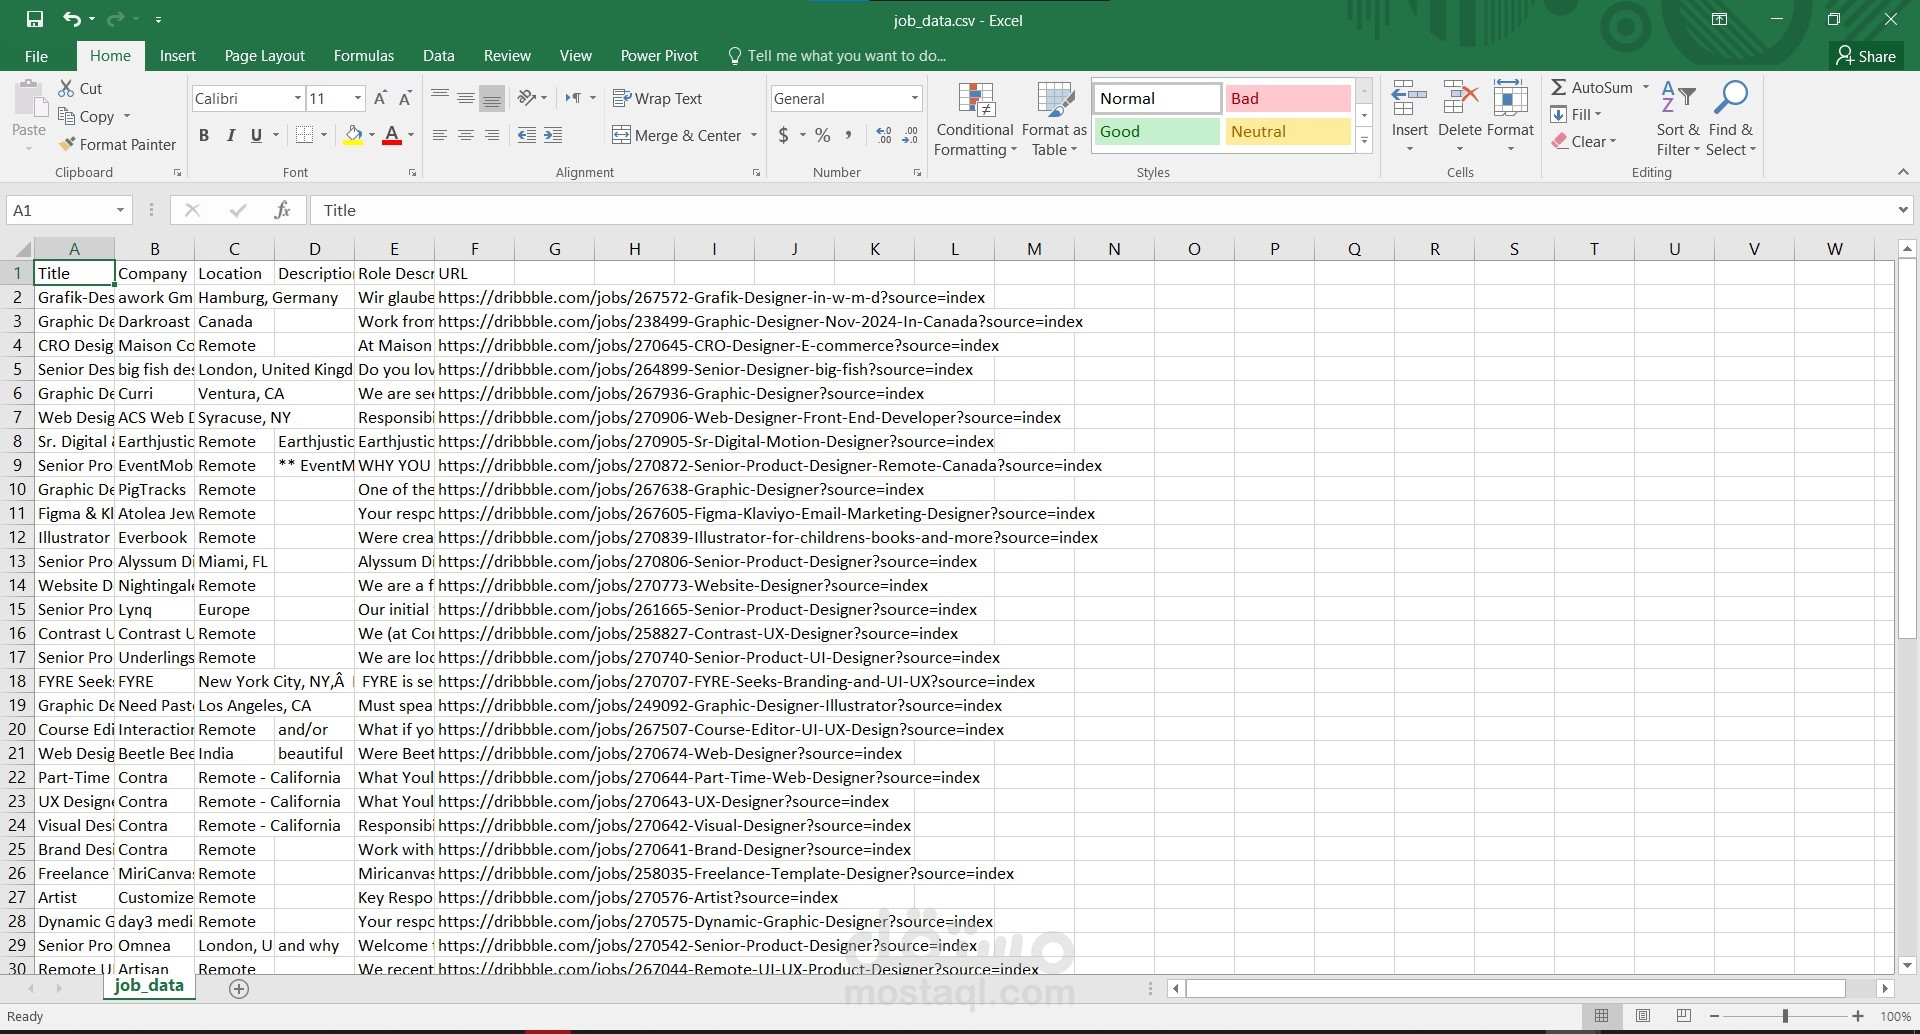Viewport: 1920px width, 1034px height.
Task: Add a new sheet with the plus button
Action: click(238, 988)
